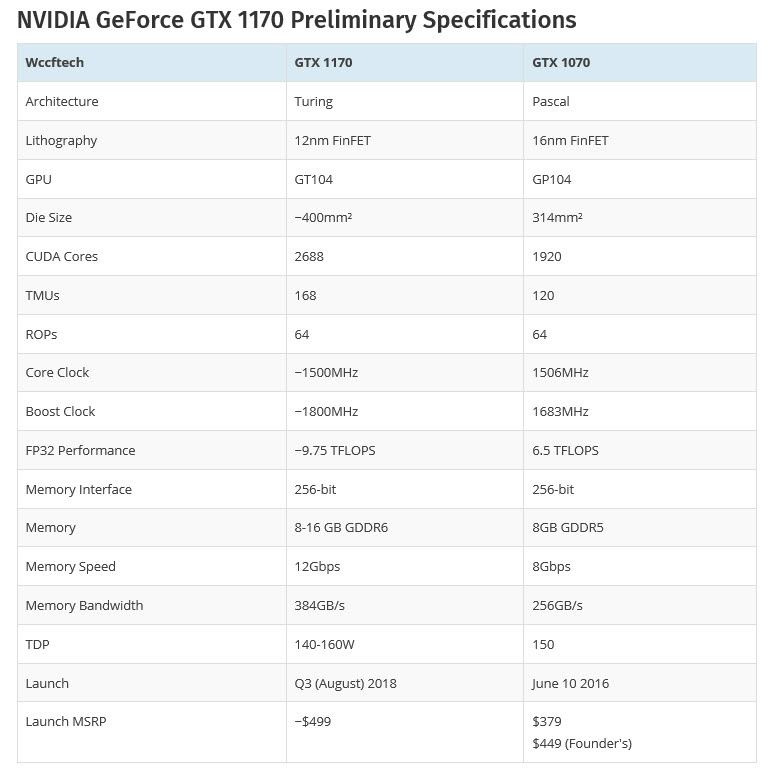This screenshot has height=780, width=774.
Task: Click the Q3 (August) 2018 launch cell
Action: (x=345, y=683)
